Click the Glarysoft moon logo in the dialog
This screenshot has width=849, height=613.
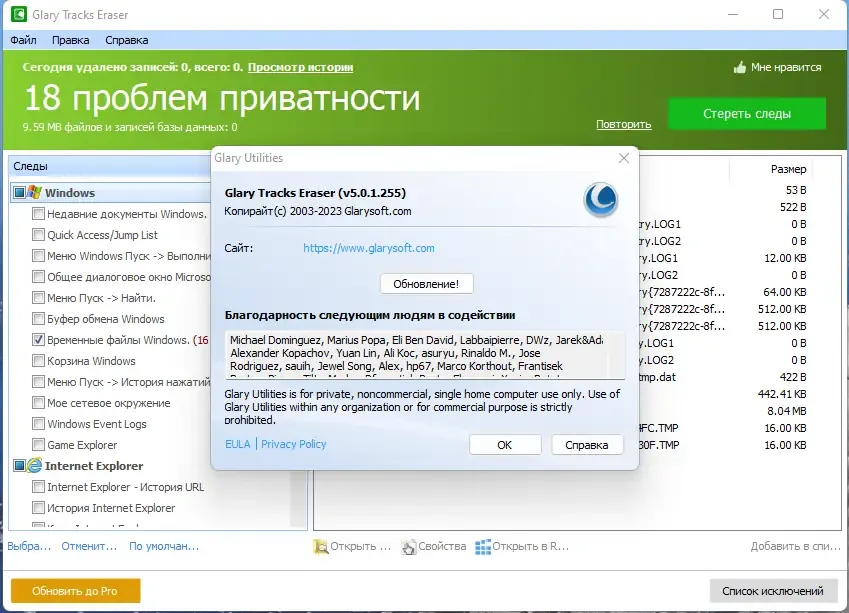600,200
